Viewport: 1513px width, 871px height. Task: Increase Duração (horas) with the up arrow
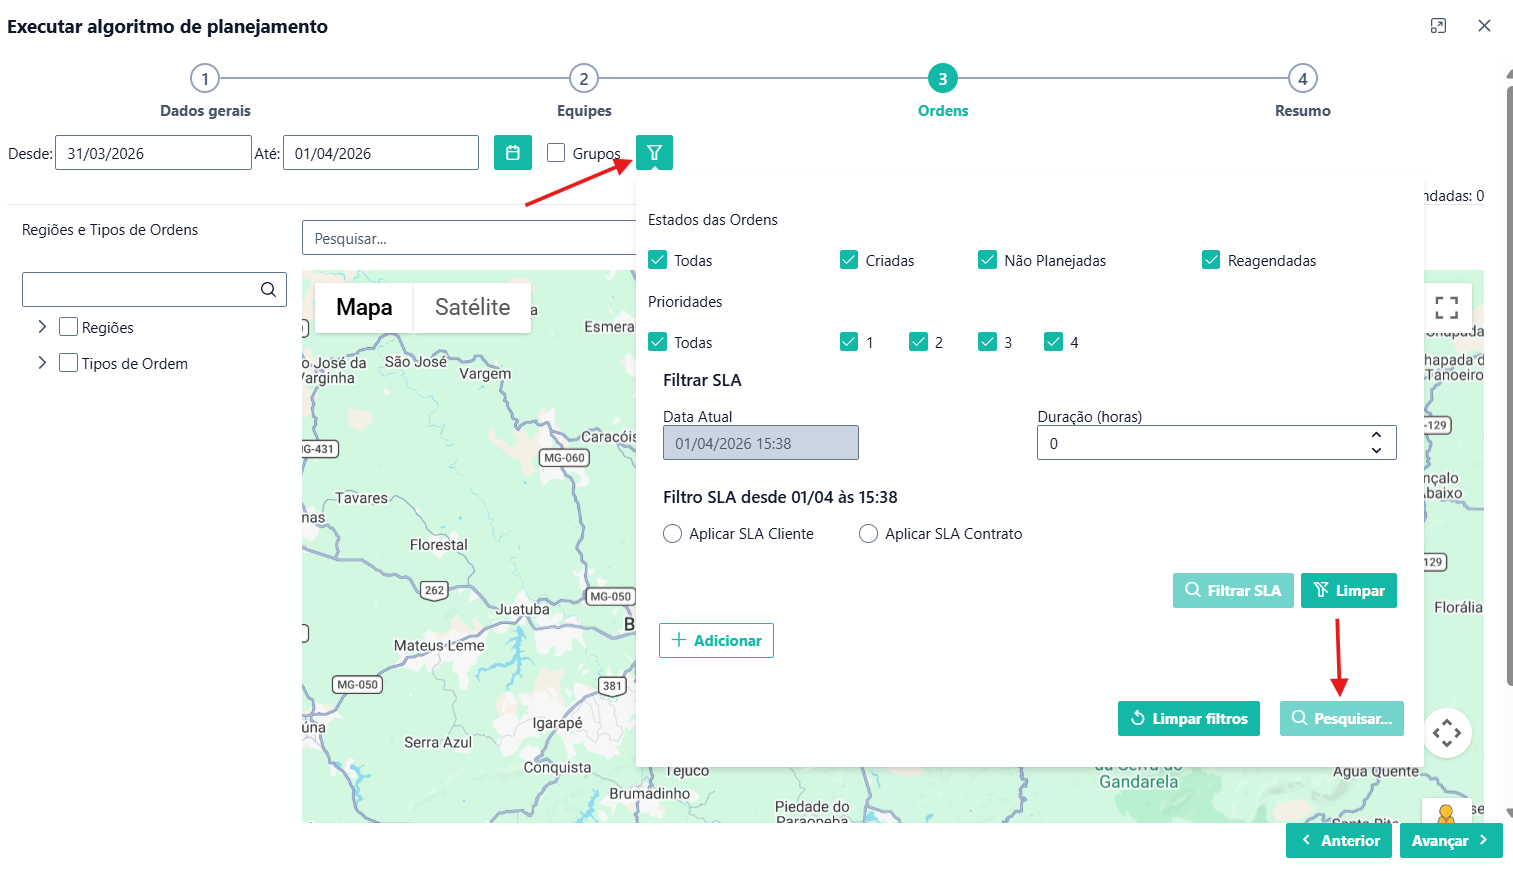[1376, 435]
